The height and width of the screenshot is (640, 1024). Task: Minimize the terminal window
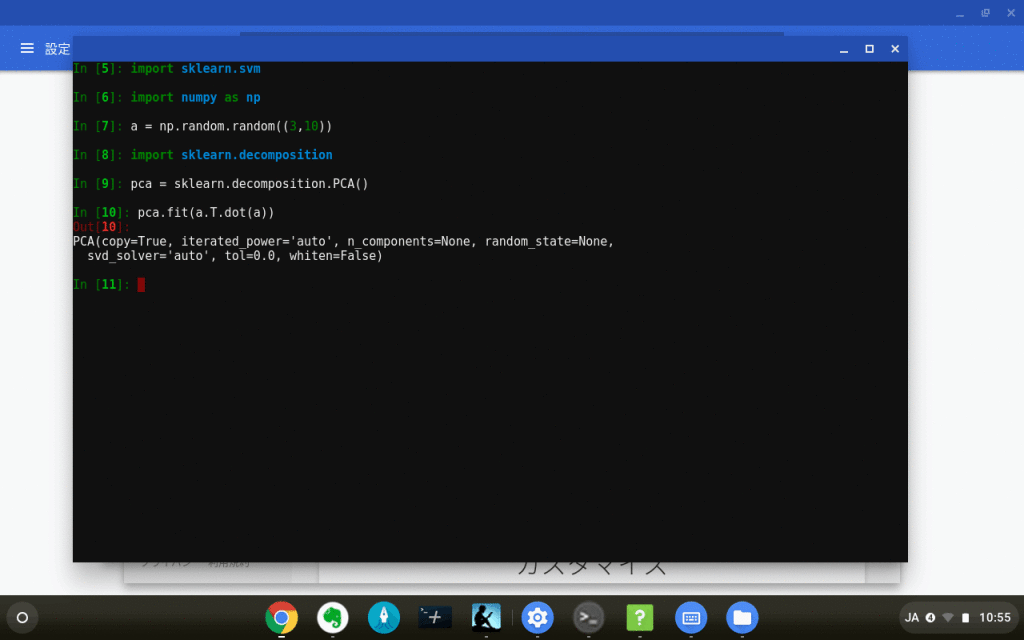tap(843, 48)
